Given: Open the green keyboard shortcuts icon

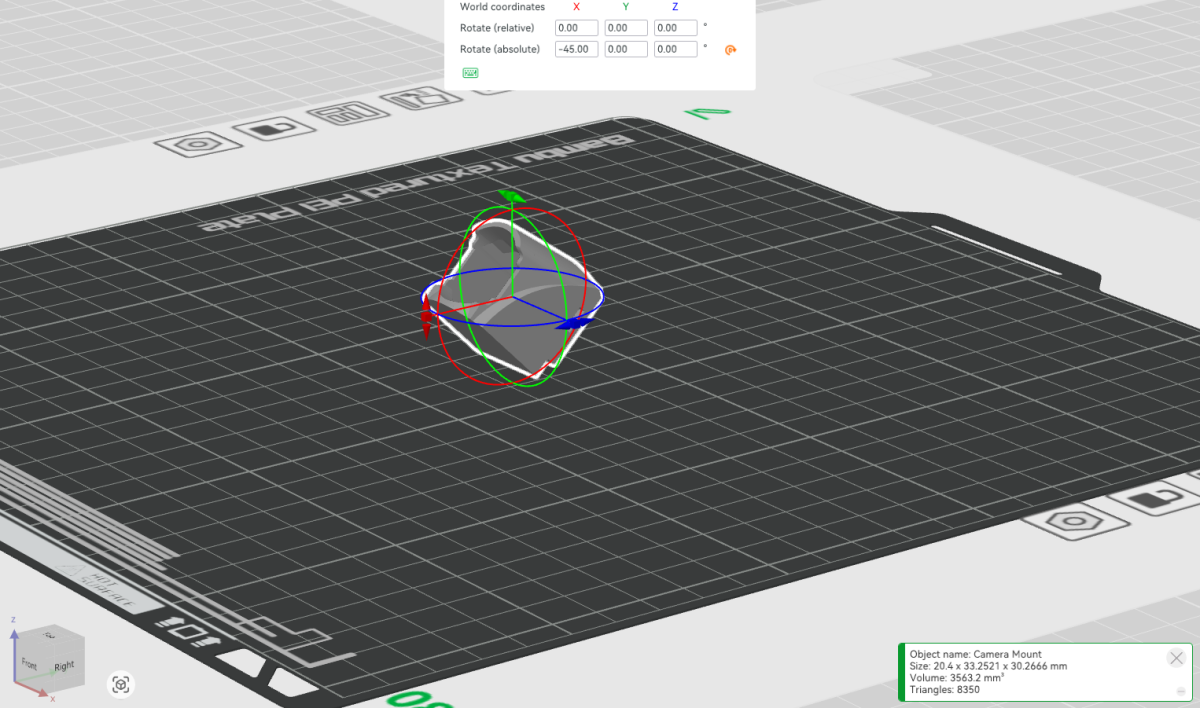Looking at the screenshot, I should click(470, 73).
